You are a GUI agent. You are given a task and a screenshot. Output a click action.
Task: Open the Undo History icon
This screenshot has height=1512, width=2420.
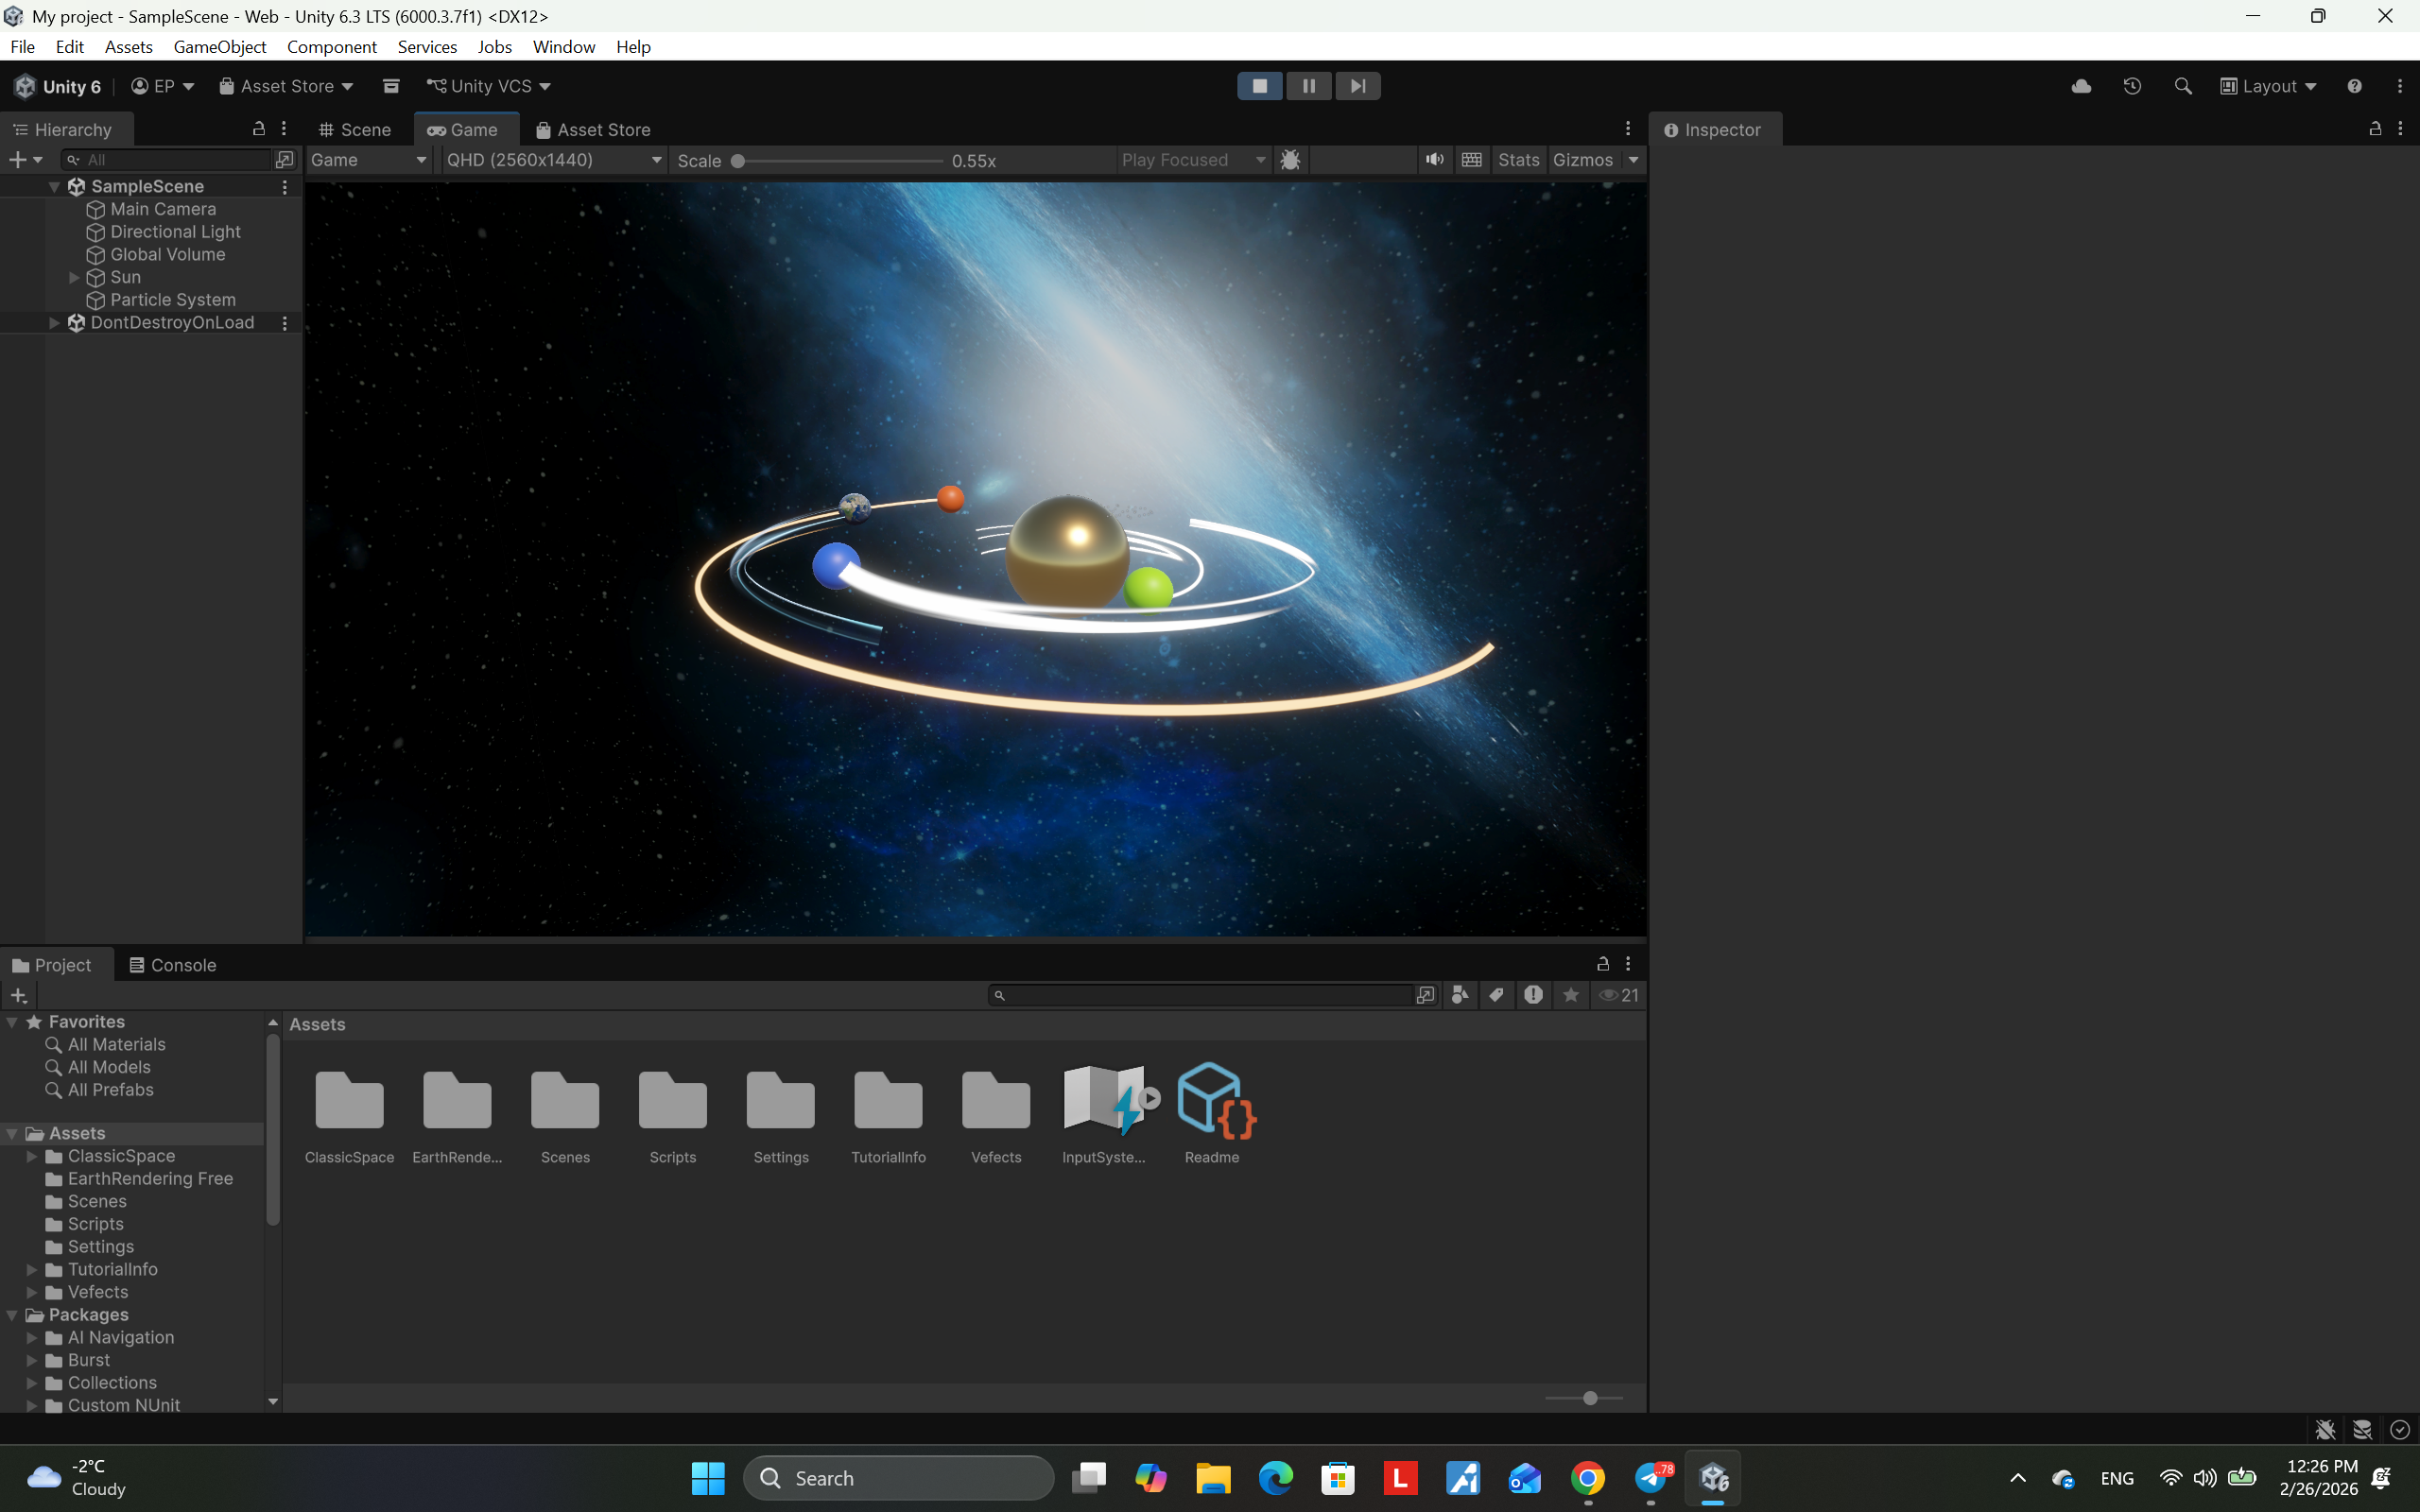2132,86
